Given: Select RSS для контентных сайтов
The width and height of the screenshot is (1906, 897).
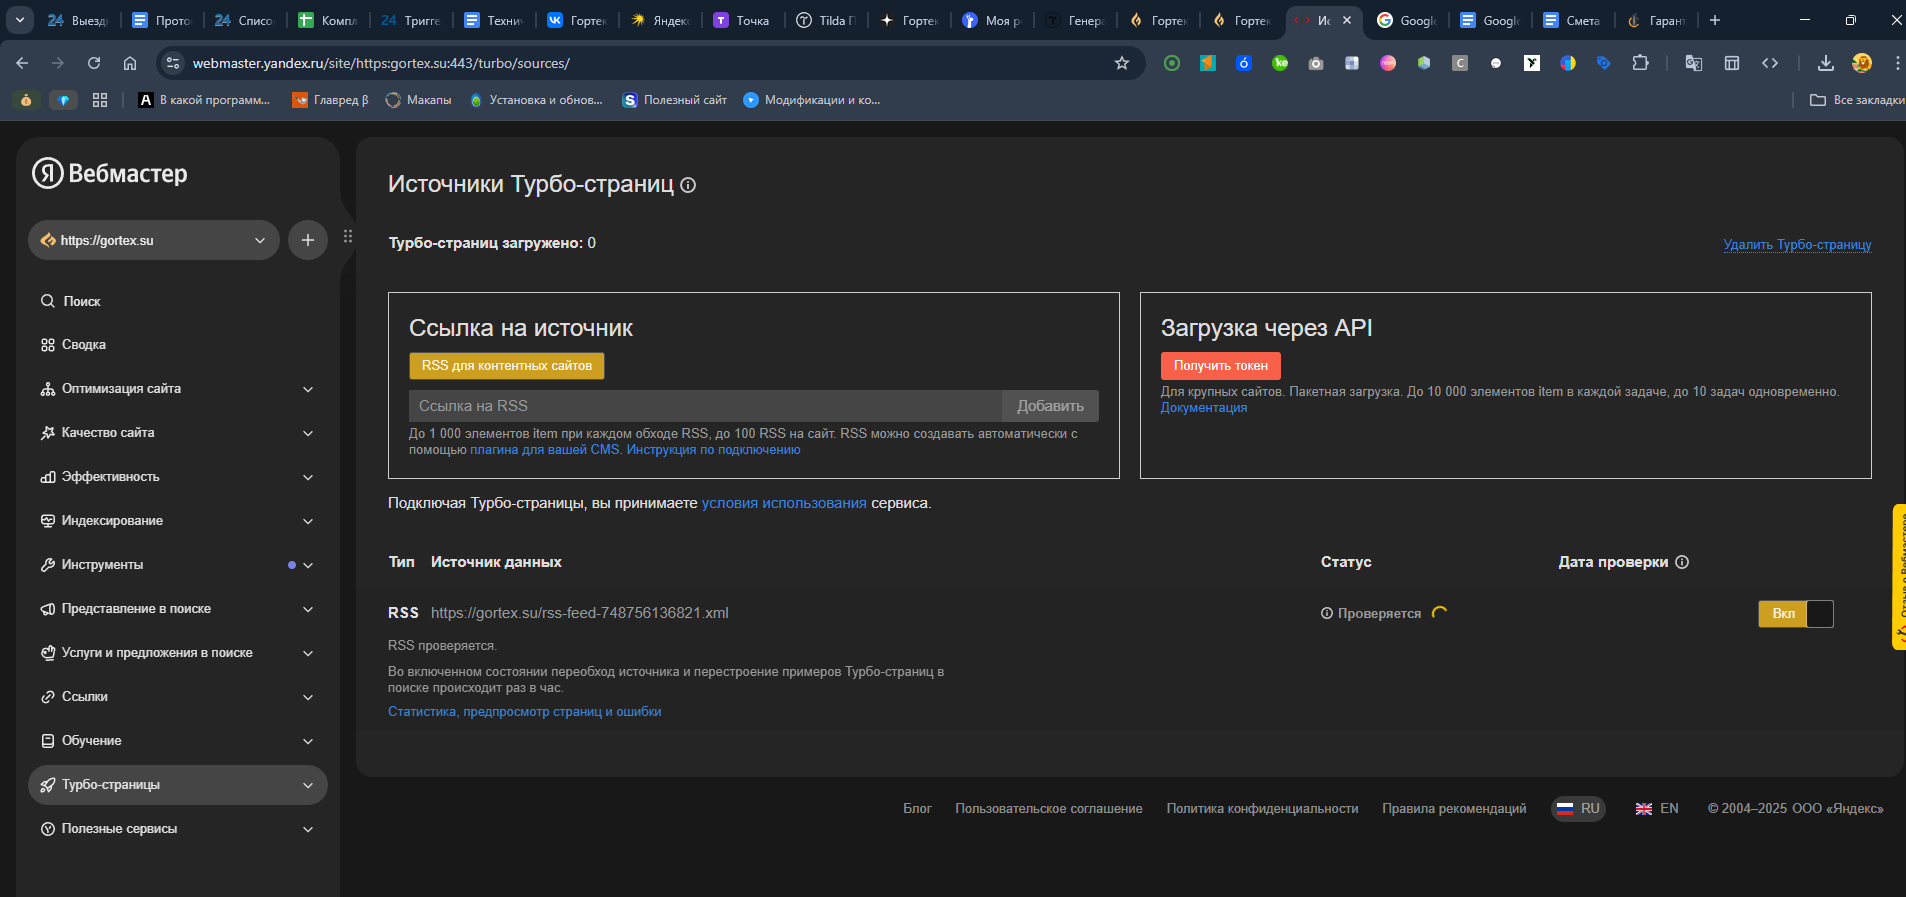Looking at the screenshot, I should (507, 366).
